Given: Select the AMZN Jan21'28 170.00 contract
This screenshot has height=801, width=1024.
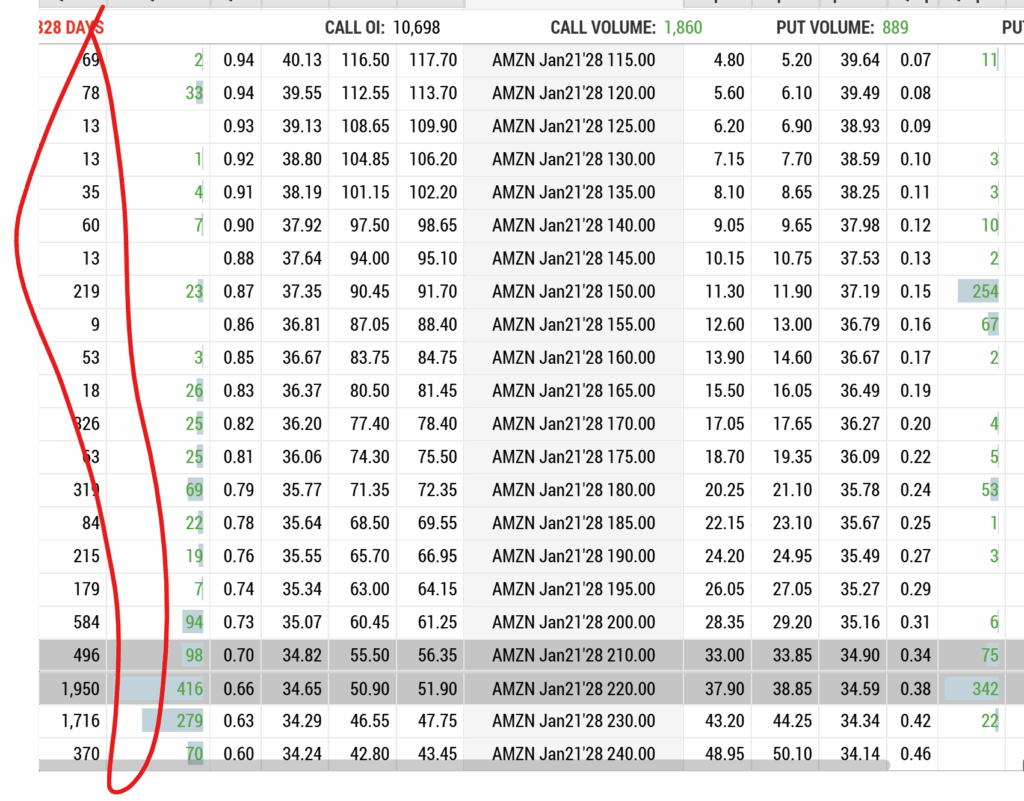Looking at the screenshot, I should tap(573, 424).
